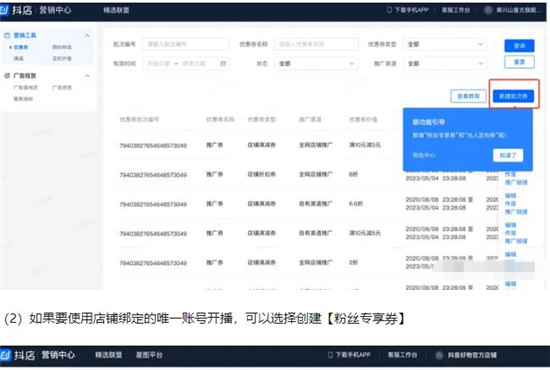Click the 优惠券批次编号 column header
Screen dimensions: 550x370
pyautogui.click(x=139, y=119)
